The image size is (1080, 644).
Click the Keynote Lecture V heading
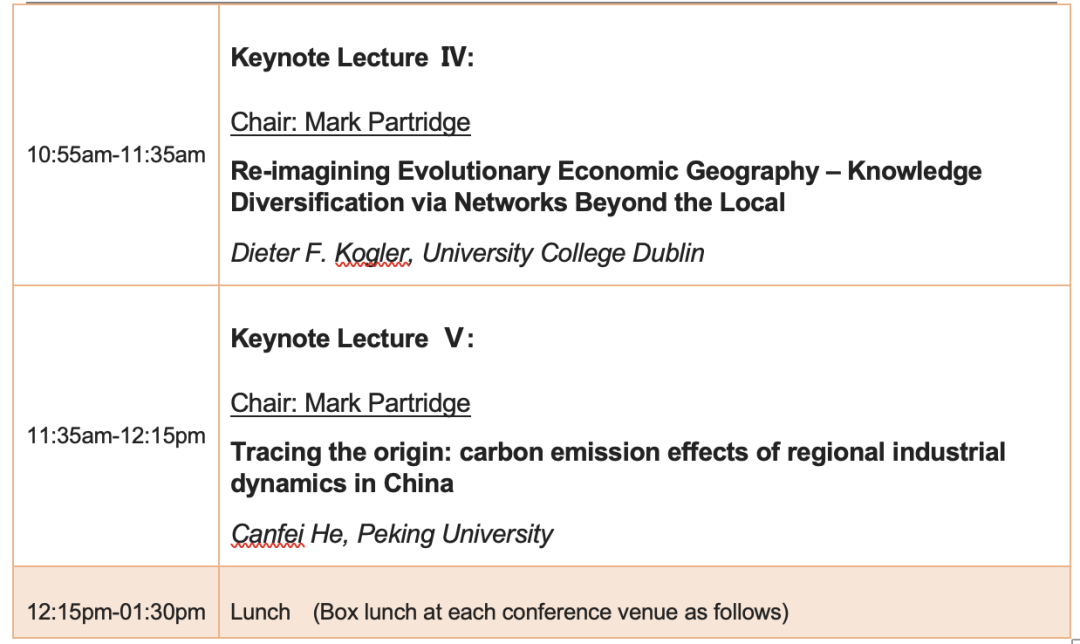pyautogui.click(x=352, y=338)
